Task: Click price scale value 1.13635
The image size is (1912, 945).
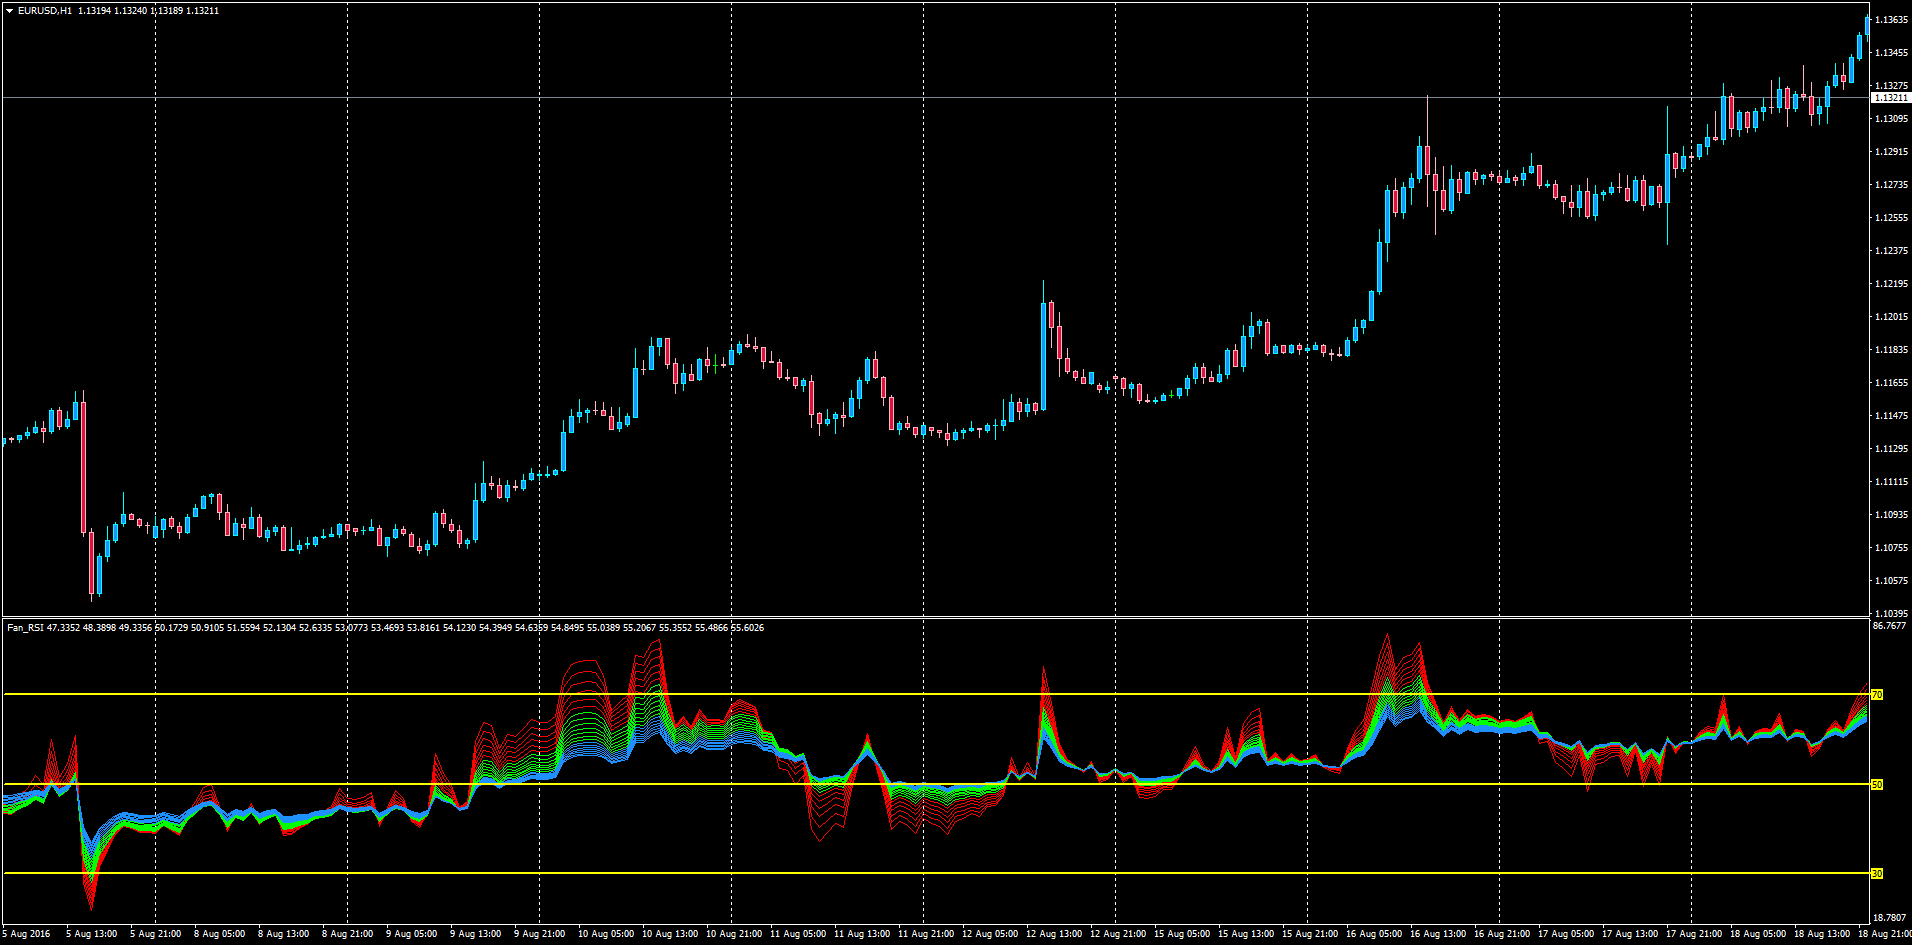Action: click(1891, 20)
